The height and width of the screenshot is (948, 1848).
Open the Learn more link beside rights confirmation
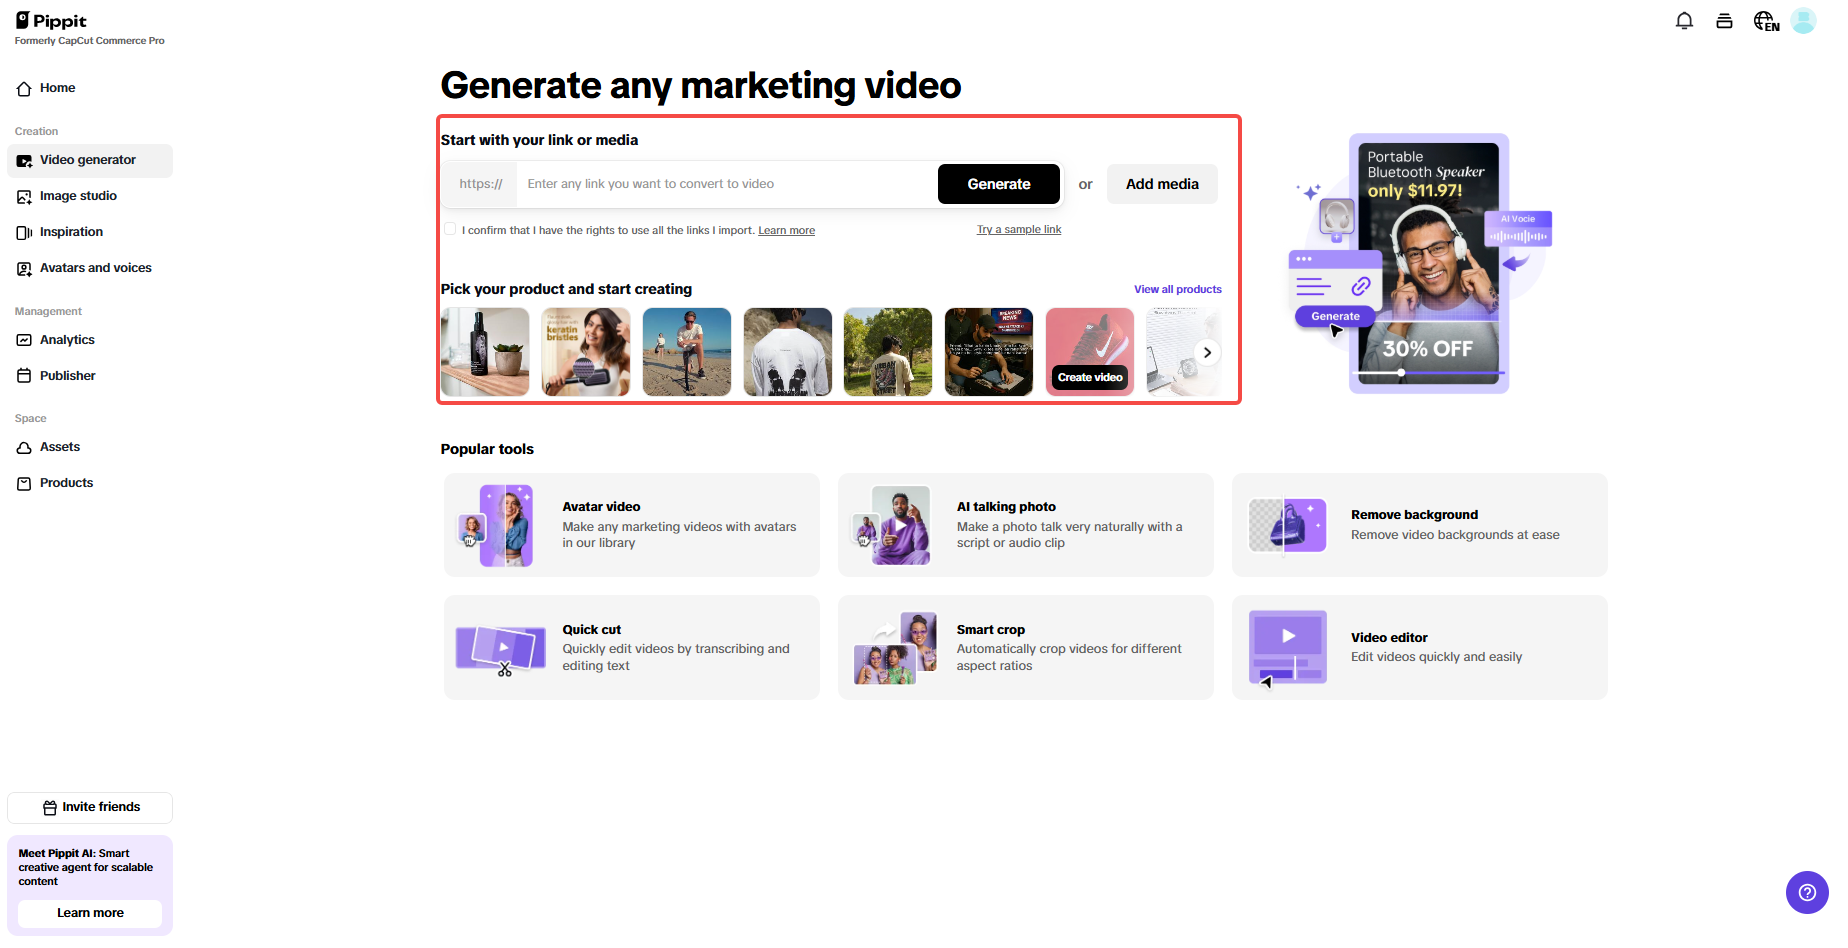pyautogui.click(x=786, y=231)
